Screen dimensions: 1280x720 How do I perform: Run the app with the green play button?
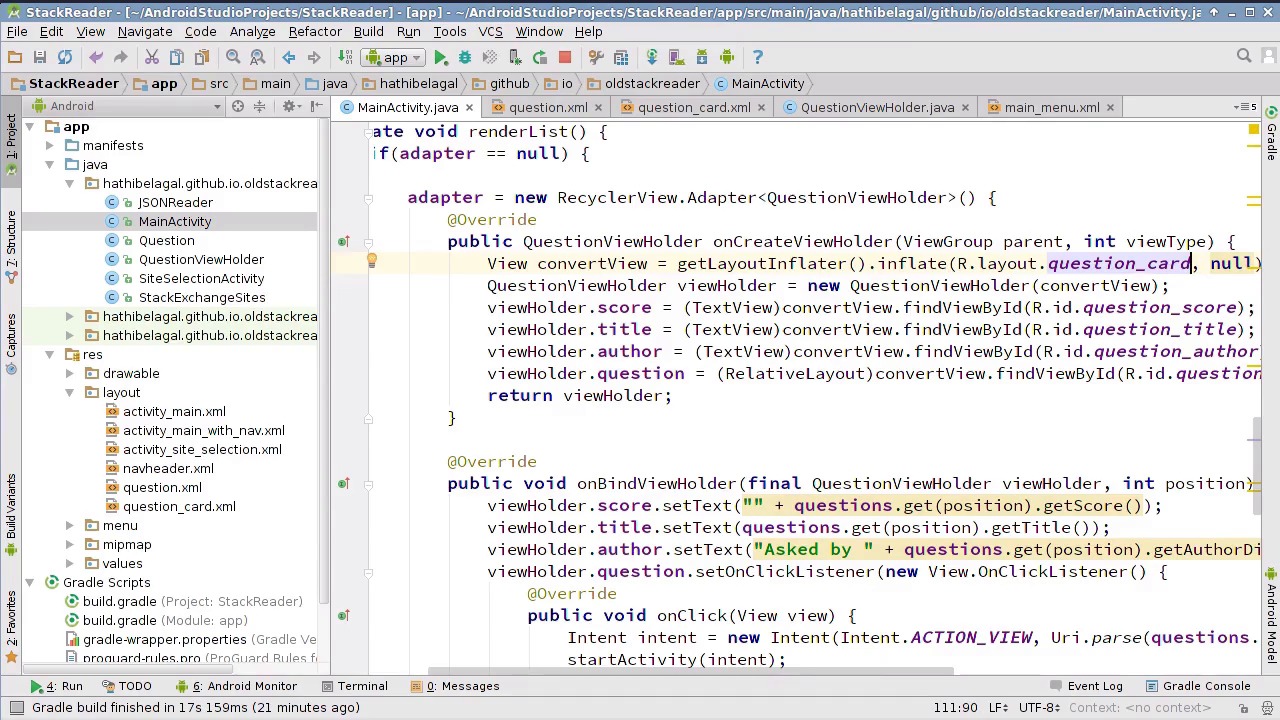pos(440,58)
